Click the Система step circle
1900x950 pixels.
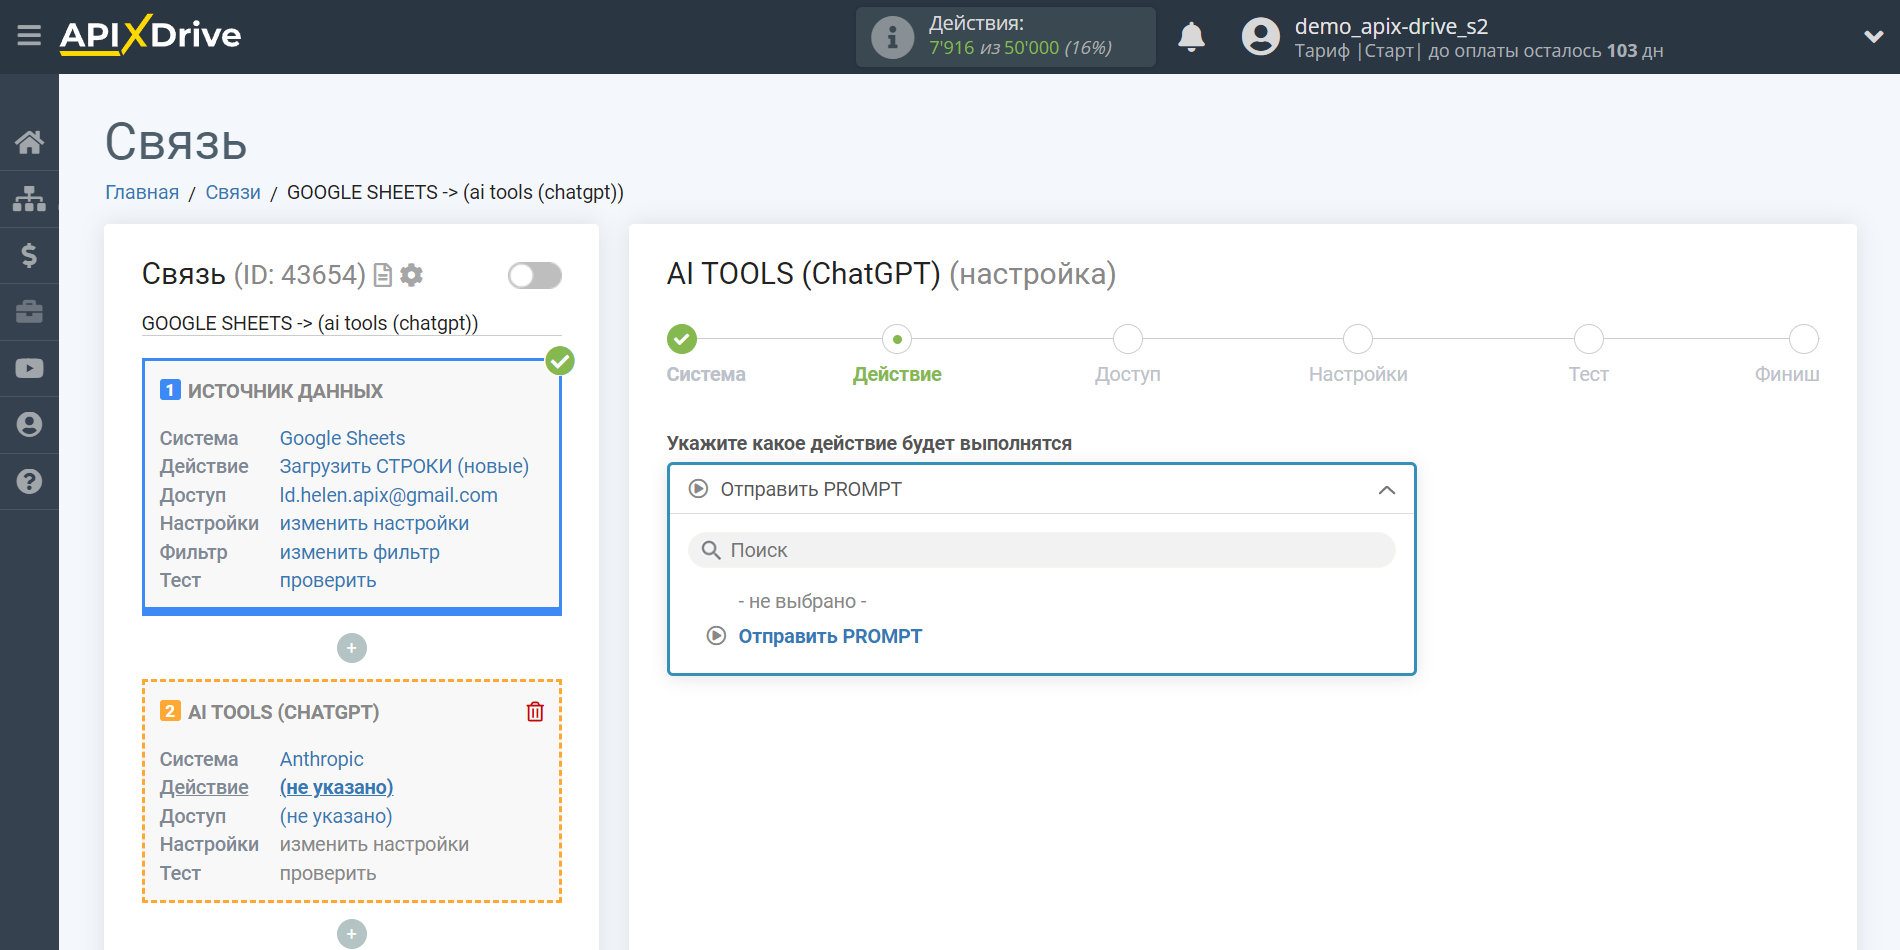[x=682, y=339]
